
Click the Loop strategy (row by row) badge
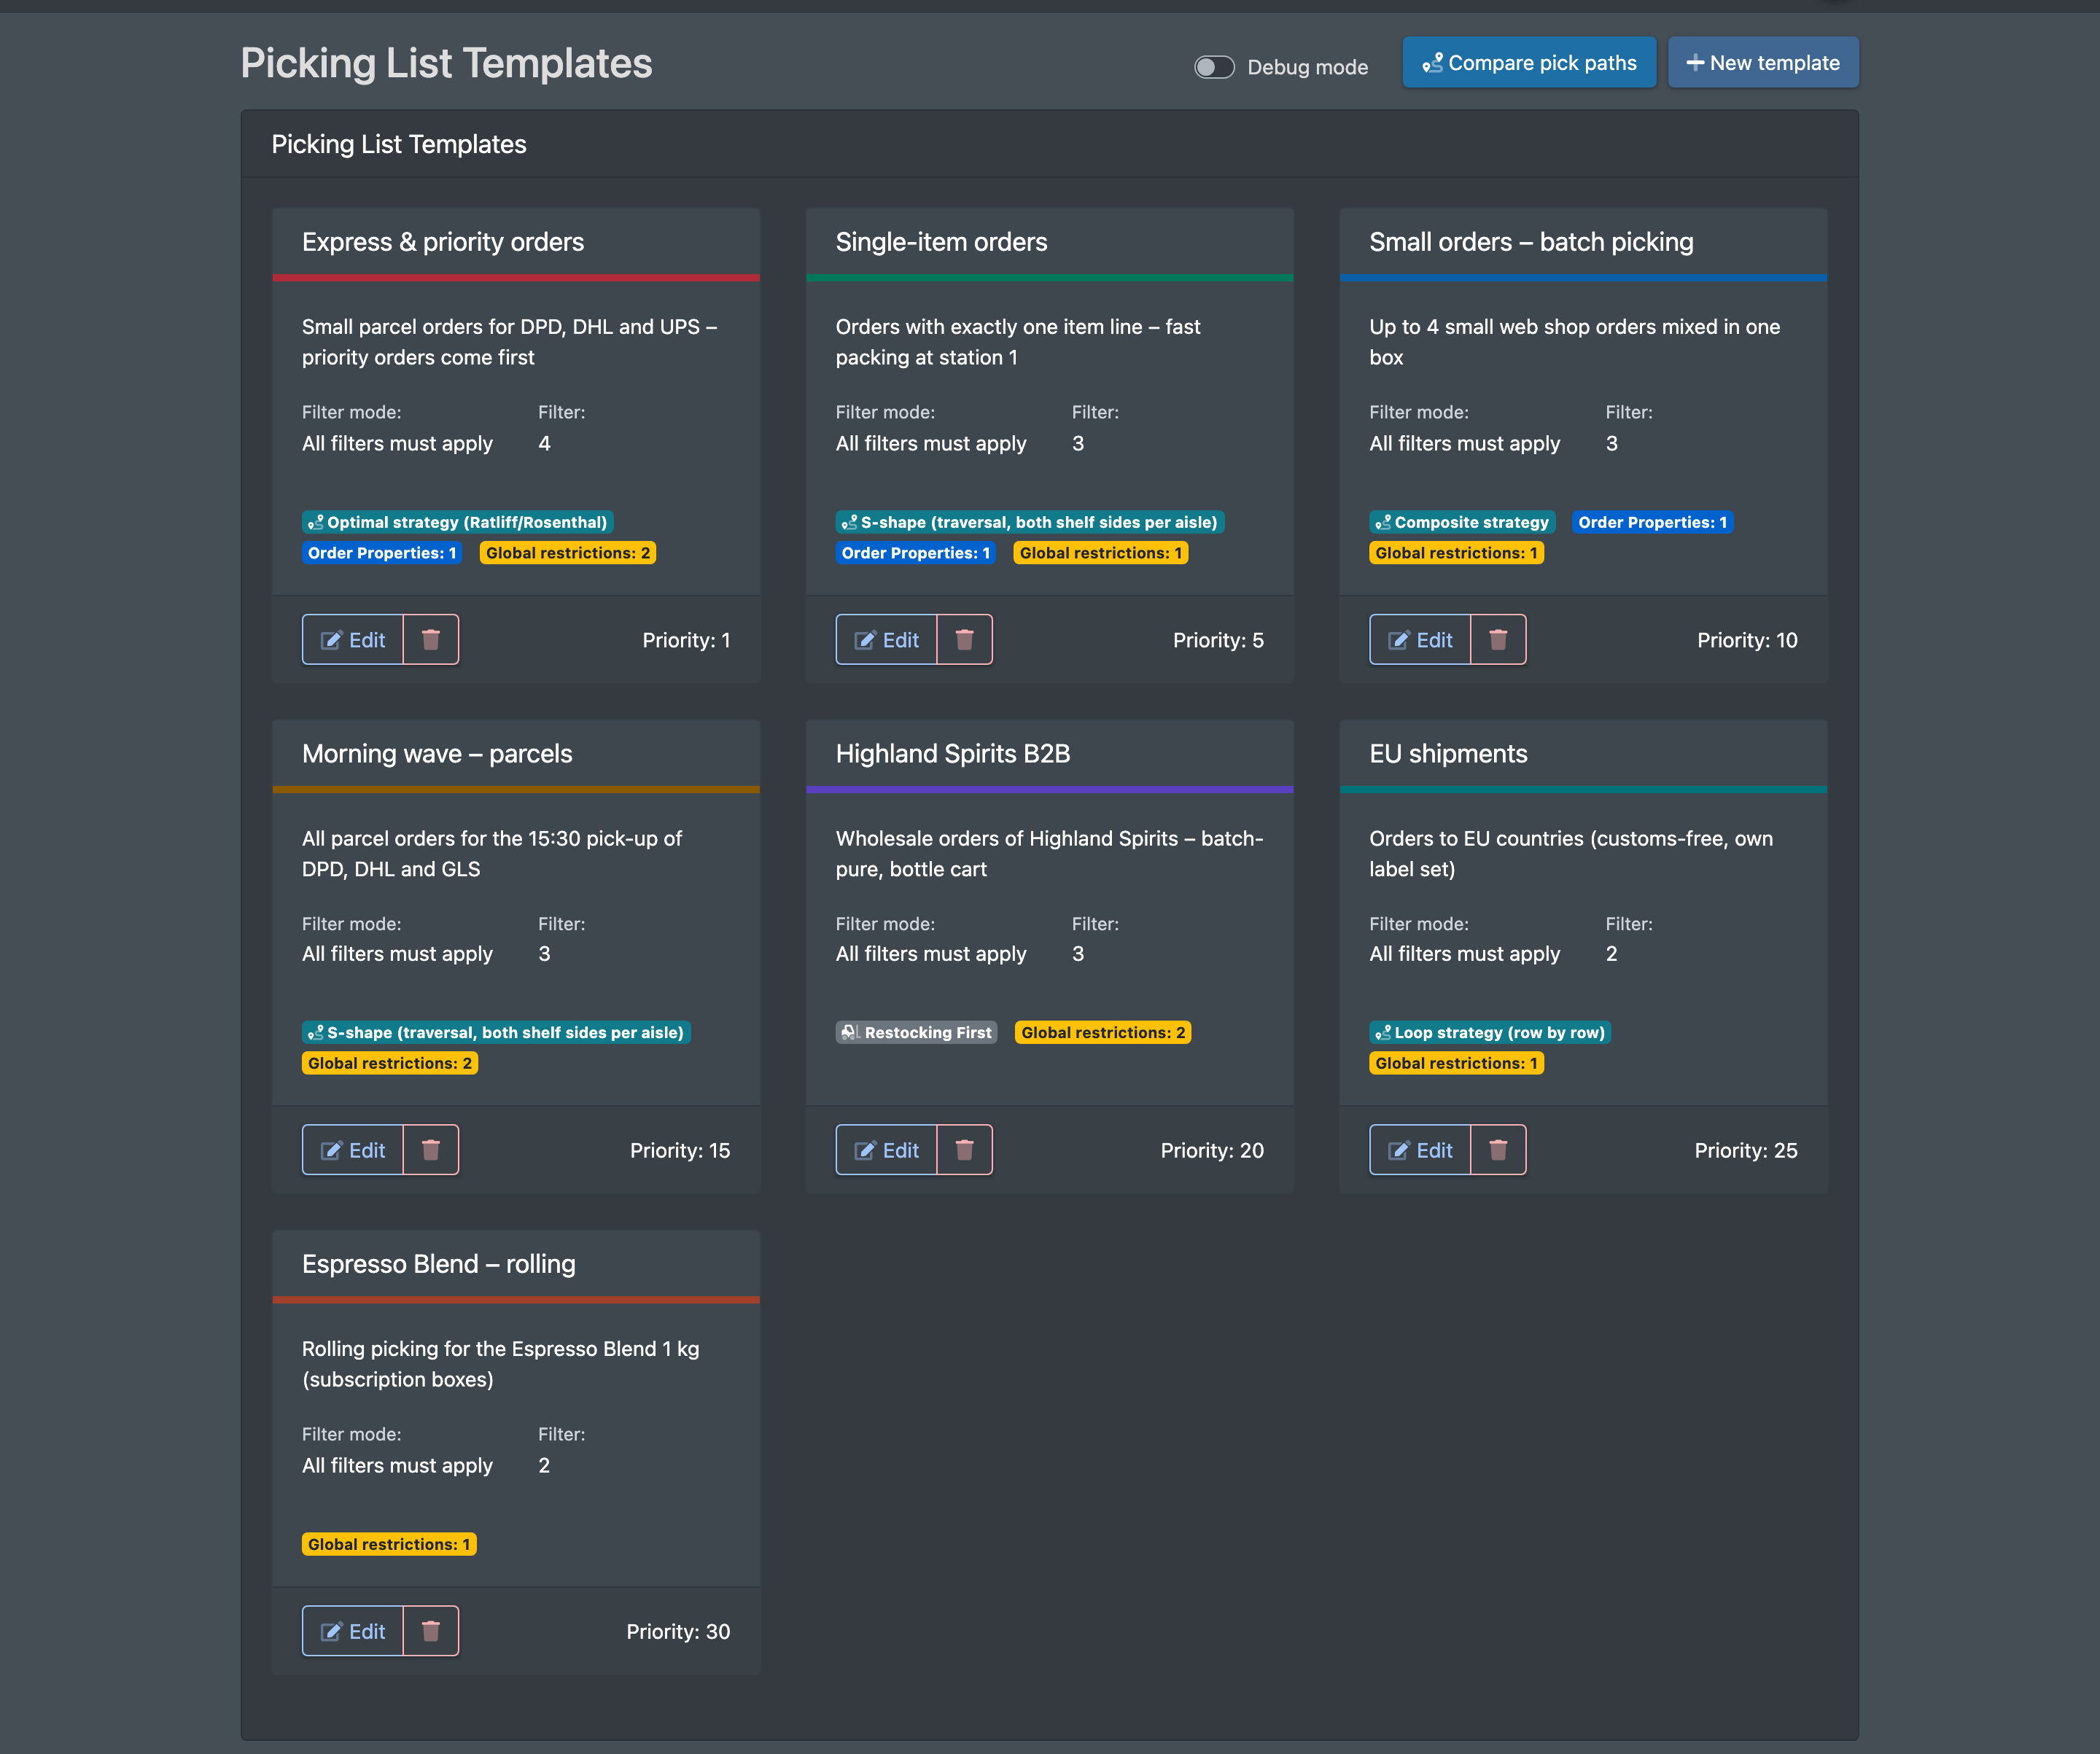pos(1490,1032)
